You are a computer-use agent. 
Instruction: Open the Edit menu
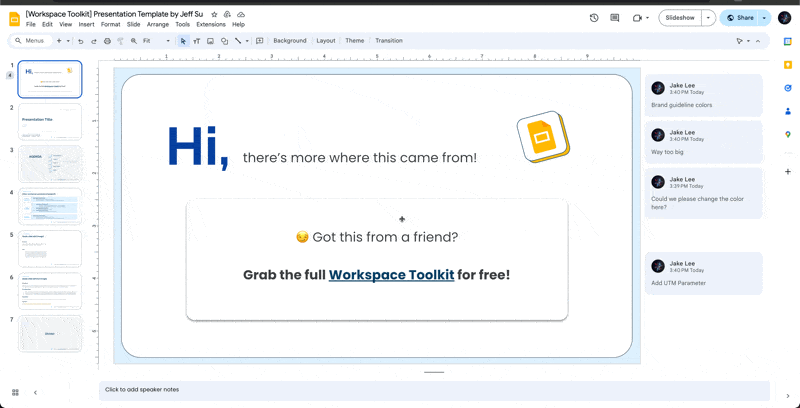pyautogui.click(x=47, y=24)
